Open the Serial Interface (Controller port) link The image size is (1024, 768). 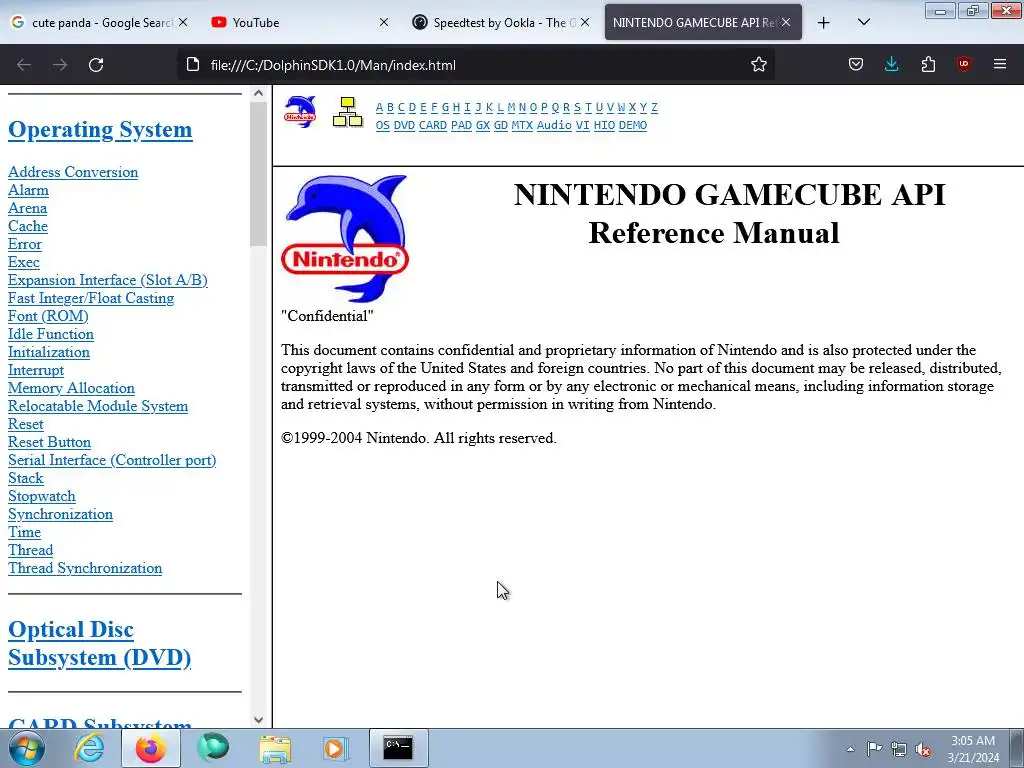[x=112, y=460]
